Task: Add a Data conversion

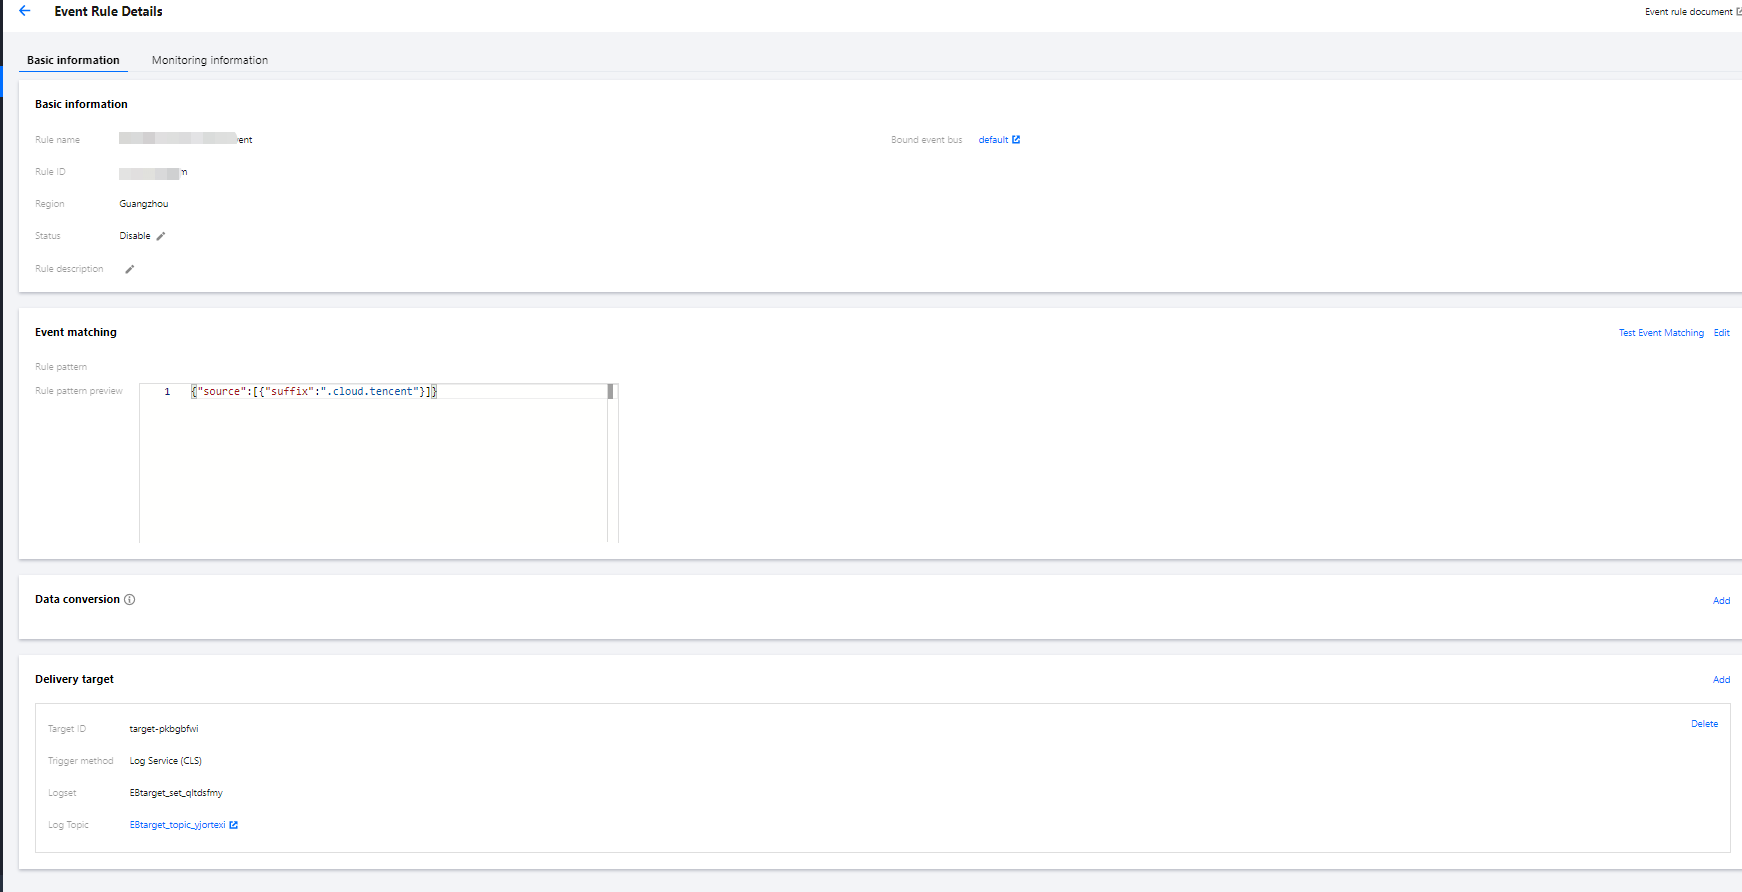Action: click(1721, 601)
